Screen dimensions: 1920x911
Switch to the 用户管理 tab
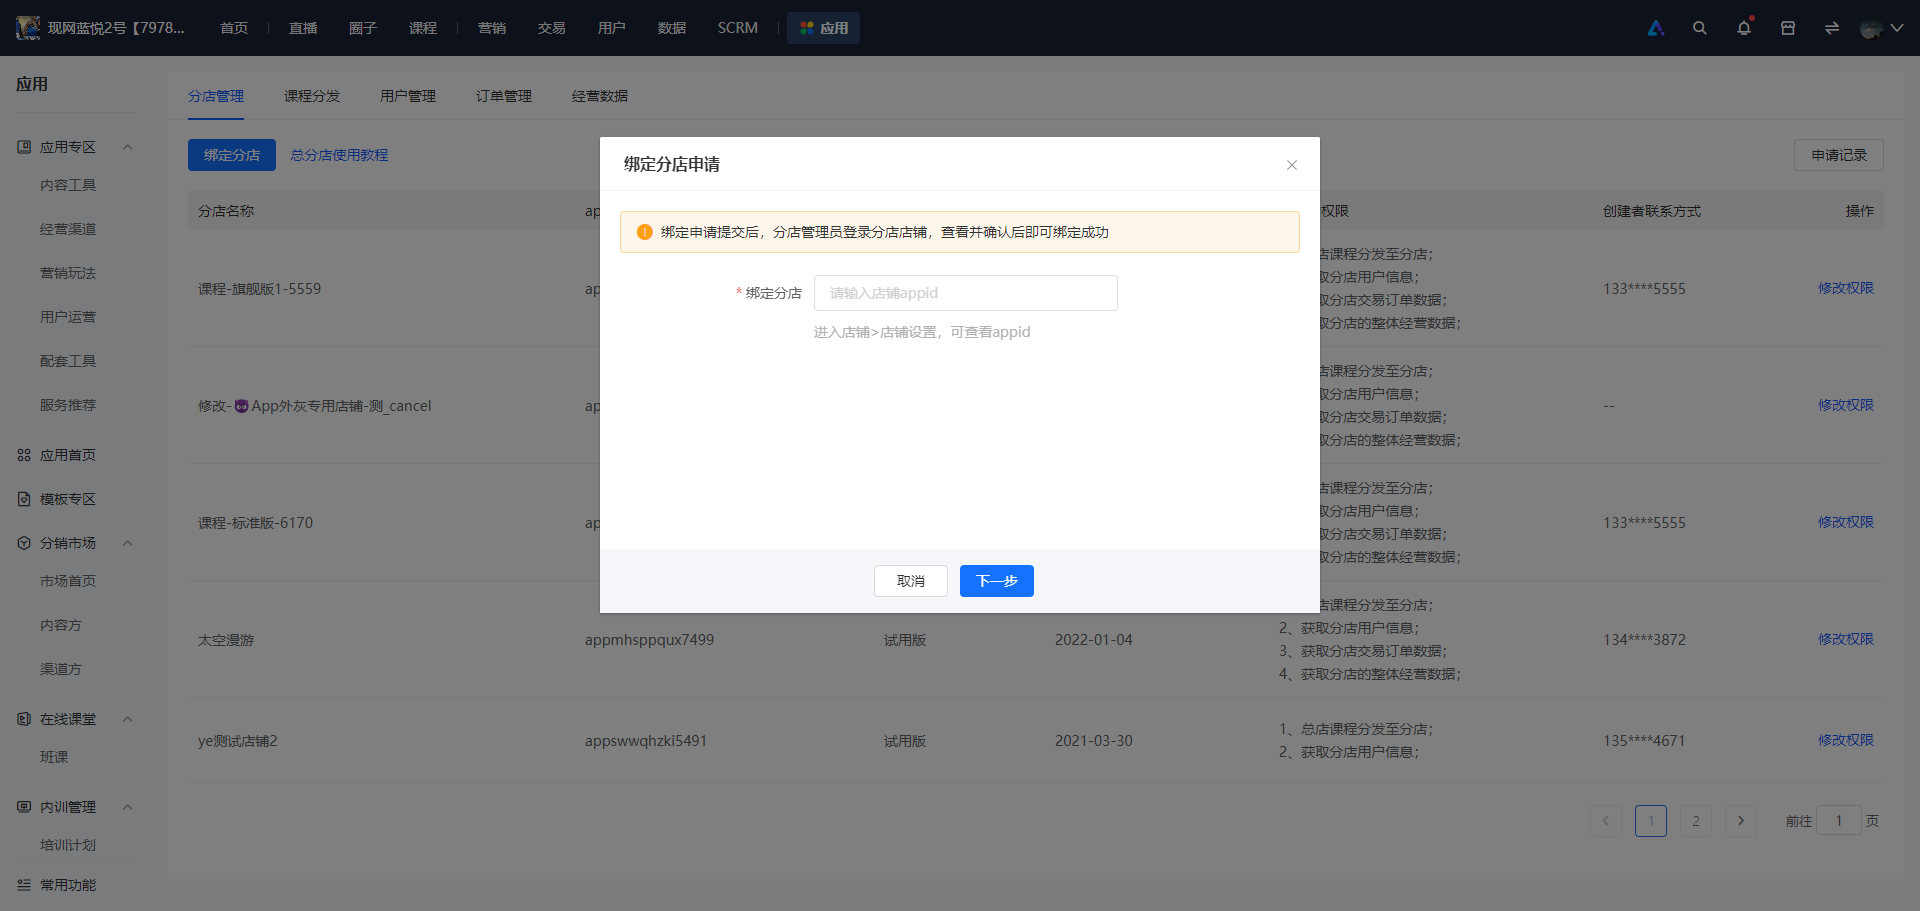pyautogui.click(x=408, y=96)
